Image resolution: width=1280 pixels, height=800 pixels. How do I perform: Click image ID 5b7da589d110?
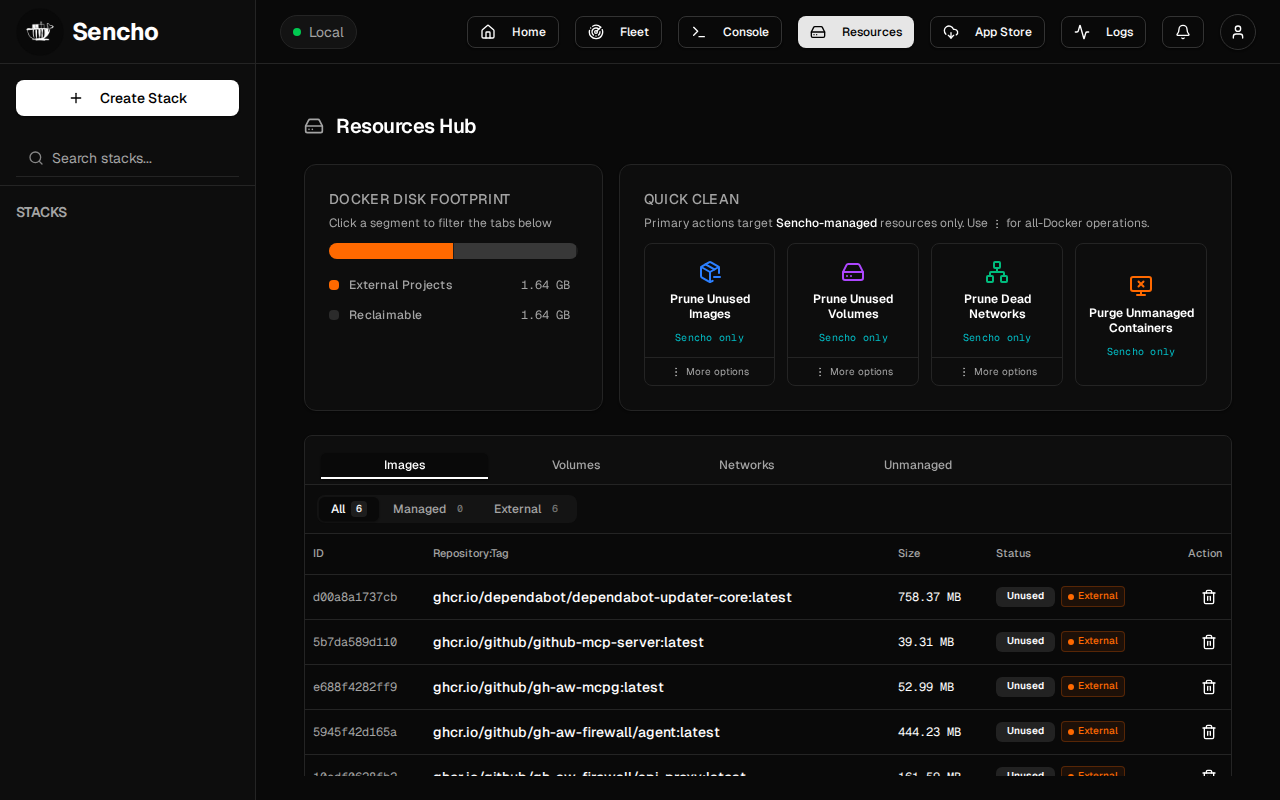point(355,642)
